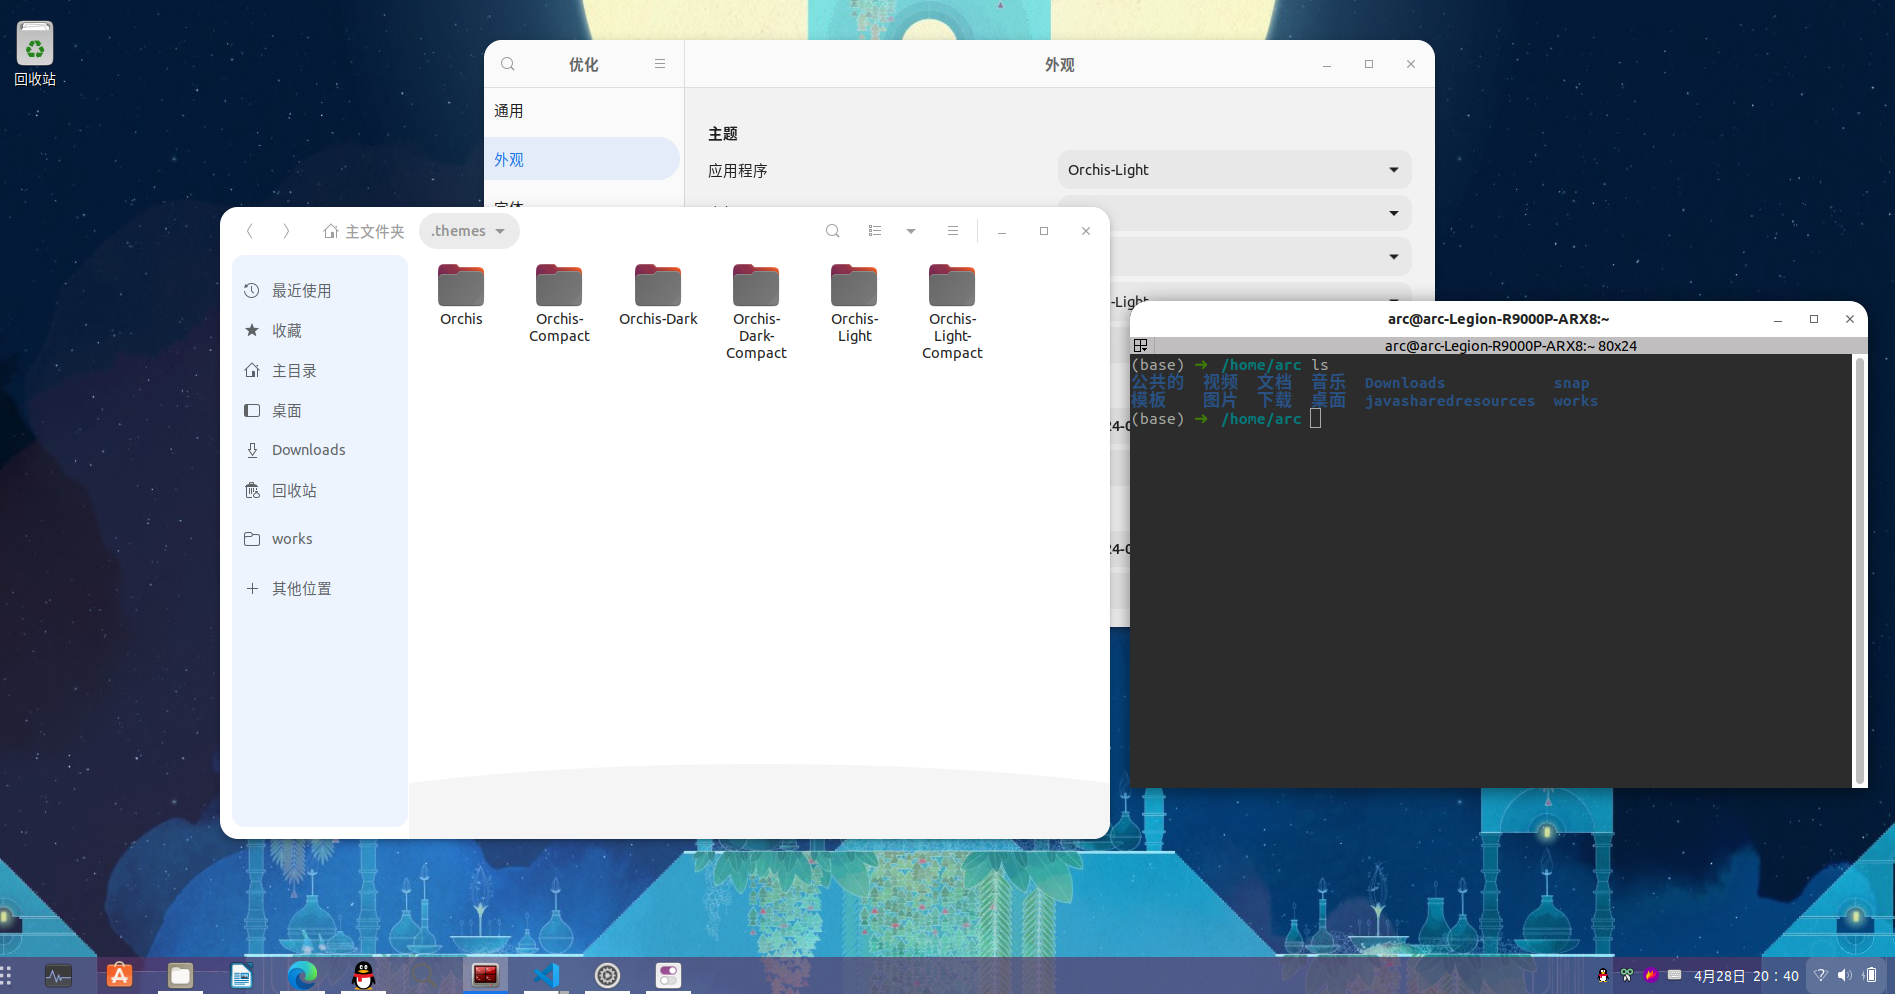Open Downloads in file manager sidebar
The image size is (1895, 994).
320,450
